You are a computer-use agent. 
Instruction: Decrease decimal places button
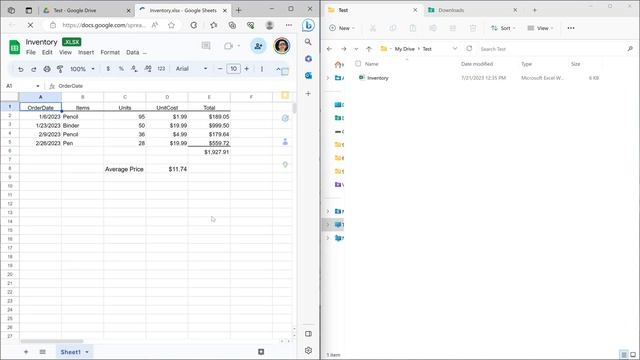(x=134, y=69)
